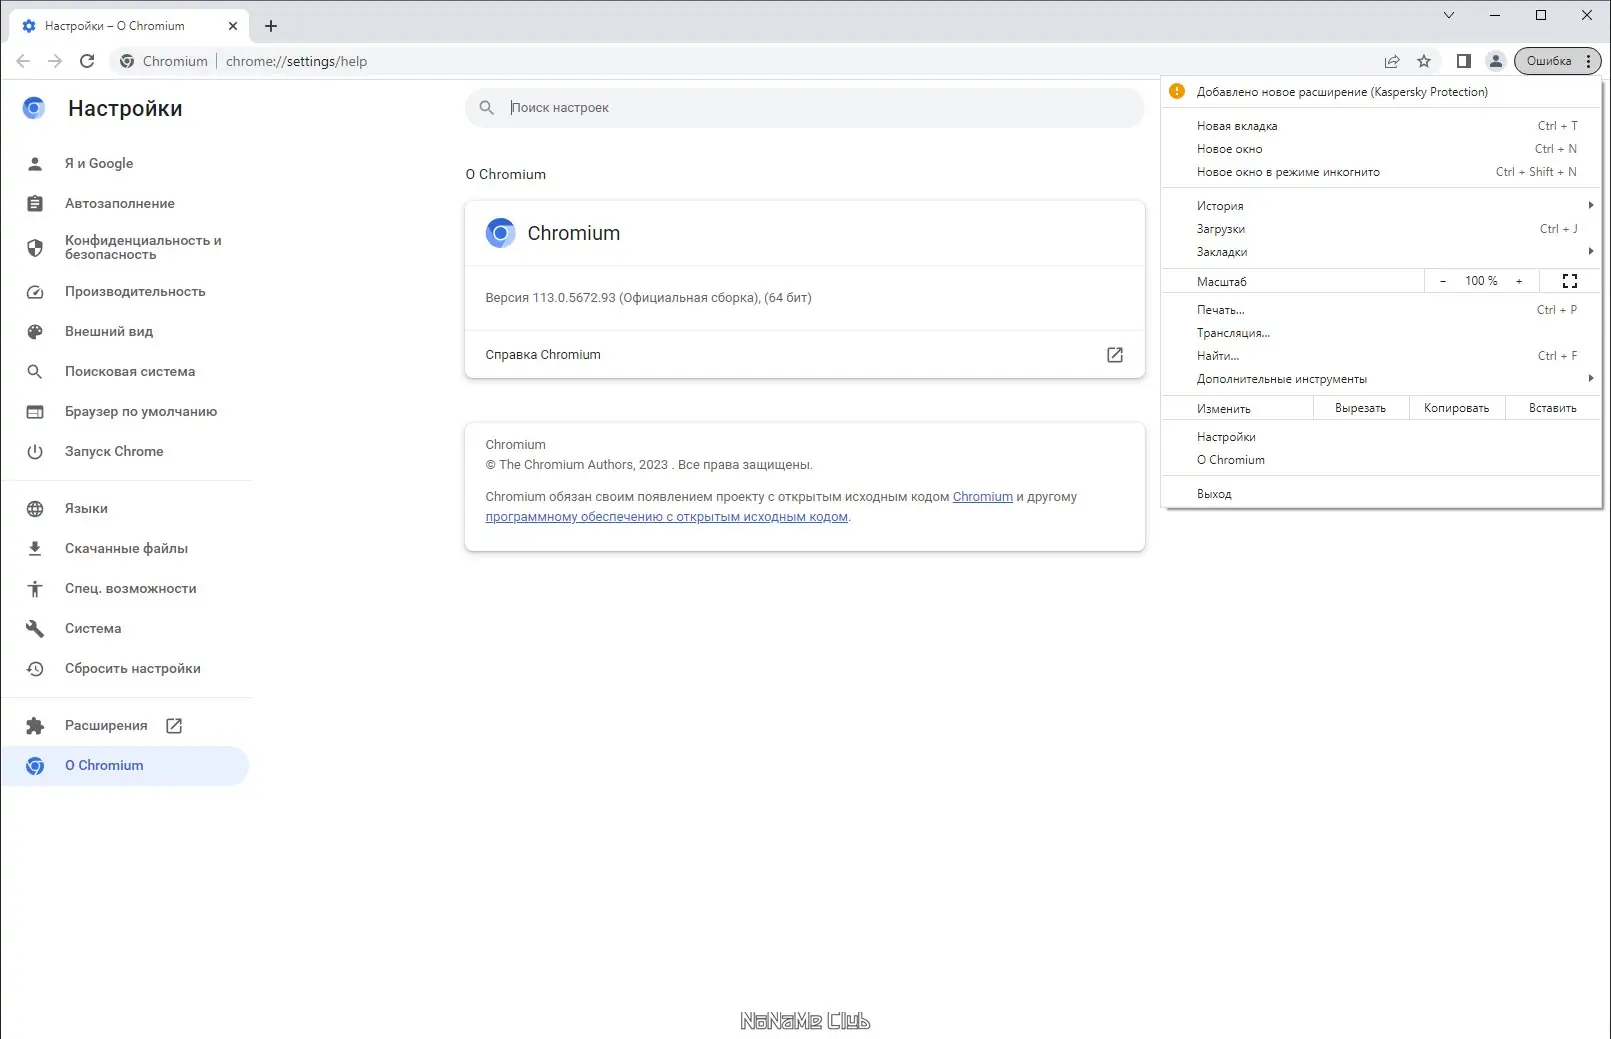Reload the settings page
This screenshot has height=1039, width=1611.
pyautogui.click(x=87, y=61)
